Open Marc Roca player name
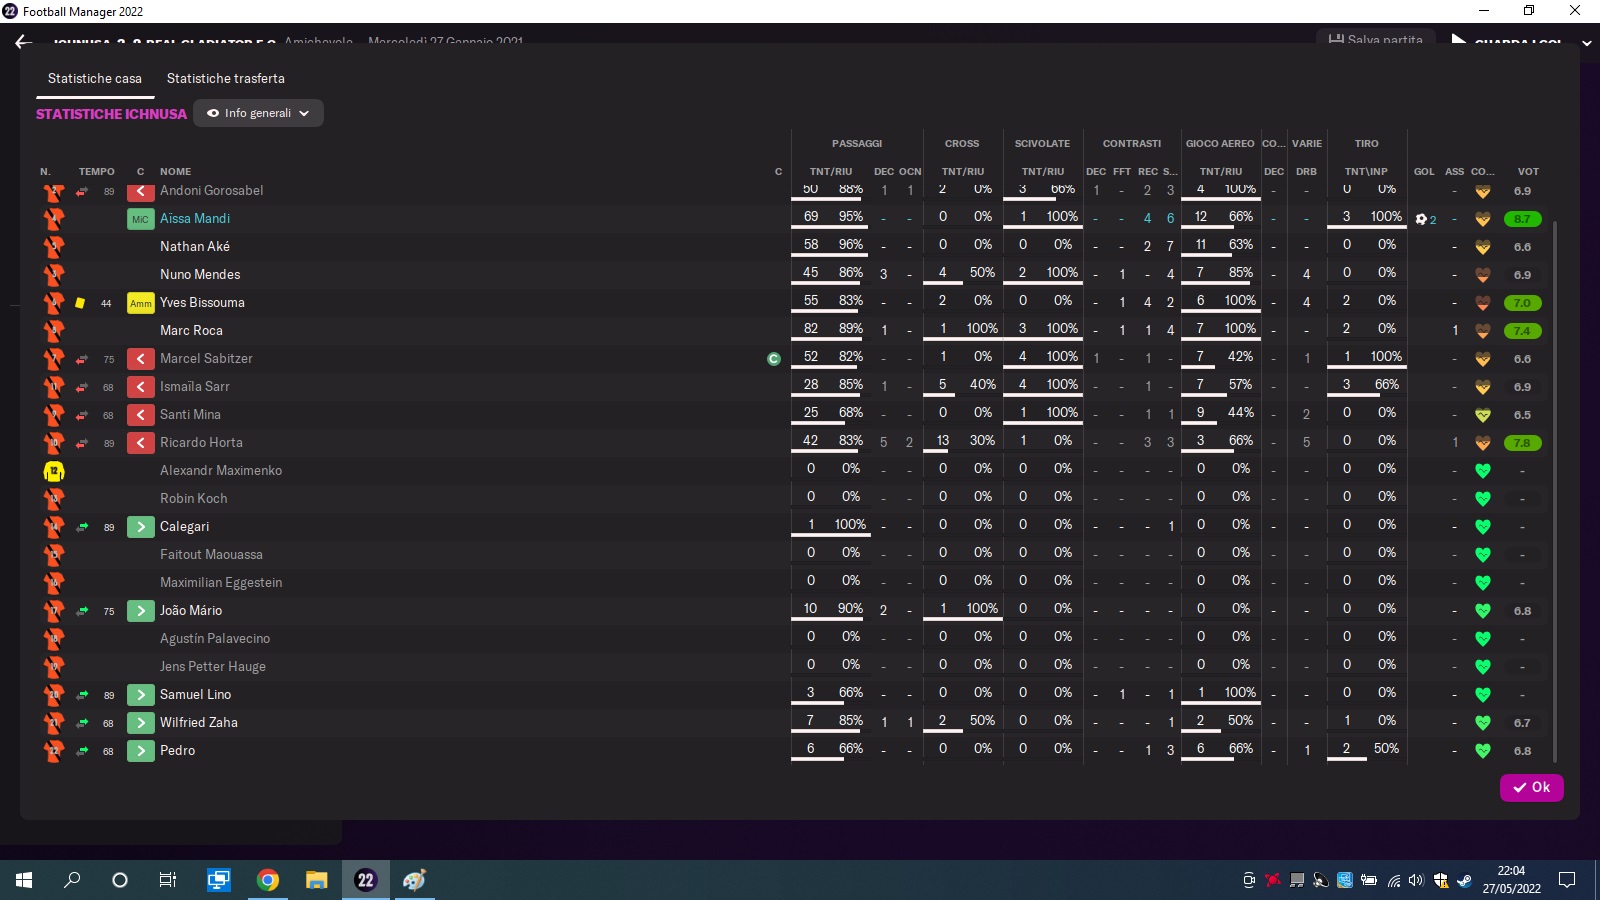Image resolution: width=1600 pixels, height=900 pixels. point(191,330)
